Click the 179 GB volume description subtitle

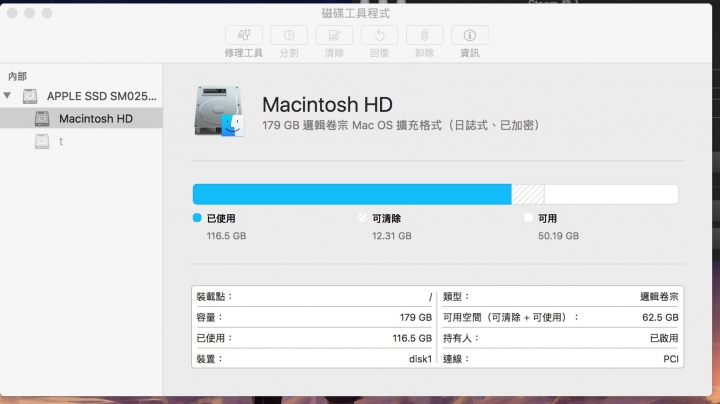(401, 125)
